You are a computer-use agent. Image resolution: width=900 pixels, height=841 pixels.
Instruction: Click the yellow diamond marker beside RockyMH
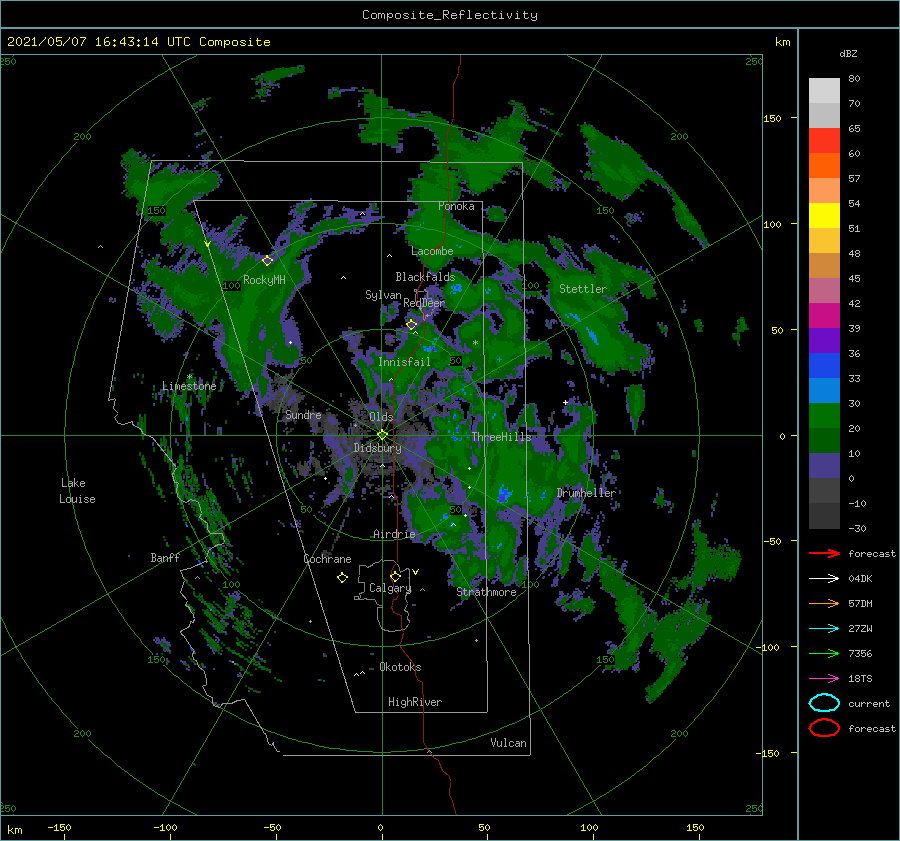pos(267,261)
